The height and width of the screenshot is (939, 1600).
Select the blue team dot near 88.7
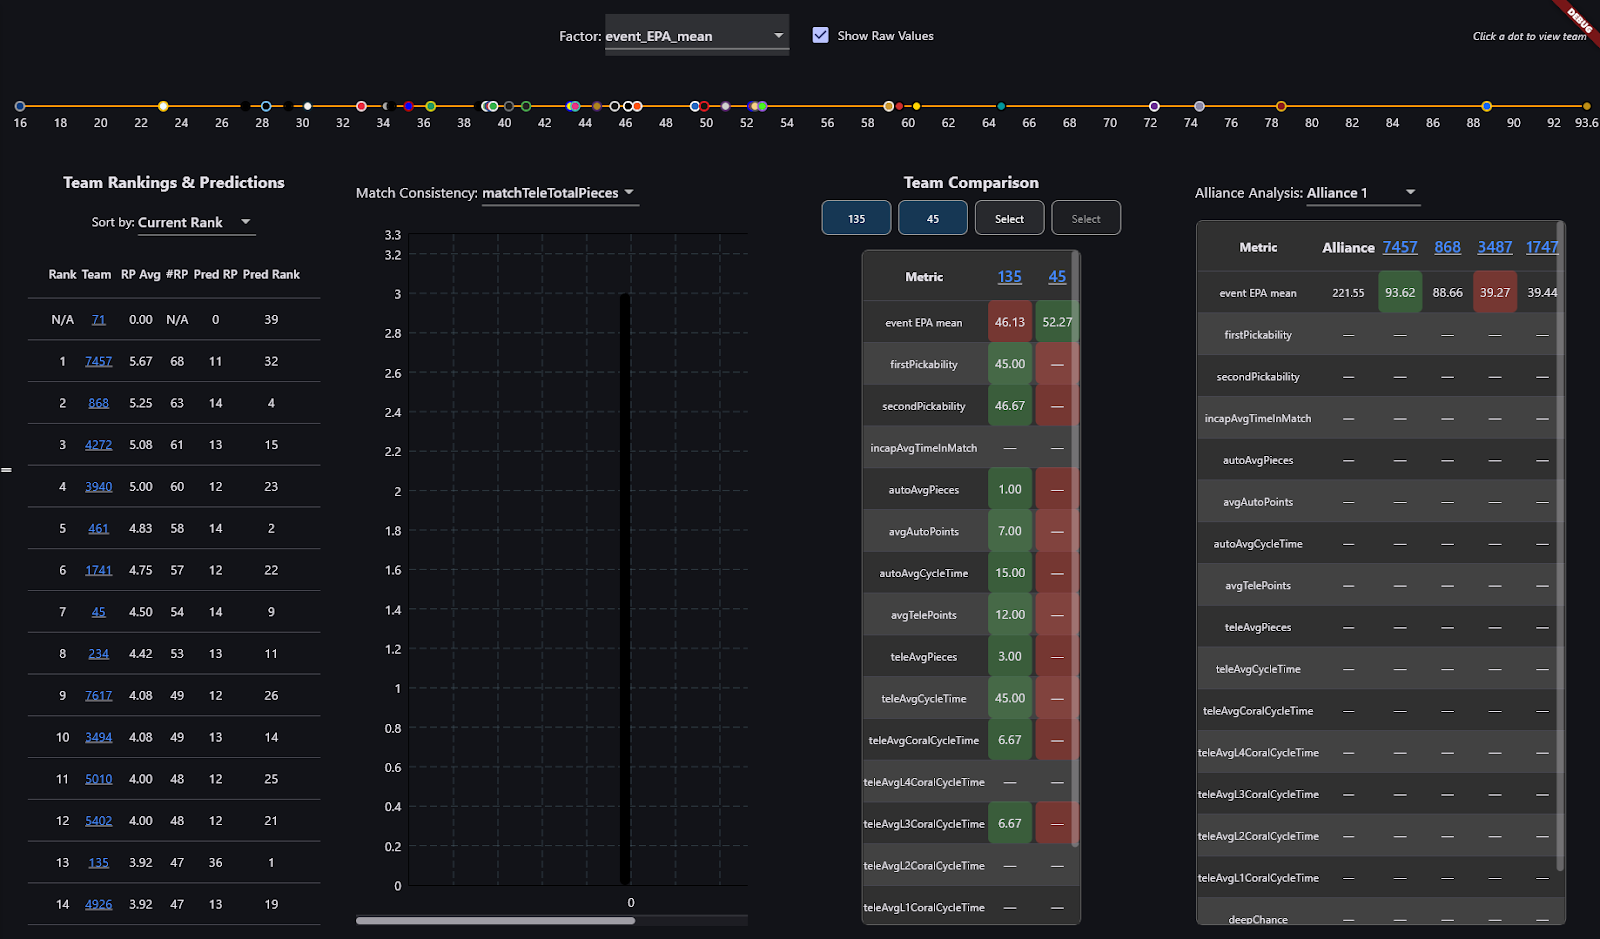pos(1487,106)
